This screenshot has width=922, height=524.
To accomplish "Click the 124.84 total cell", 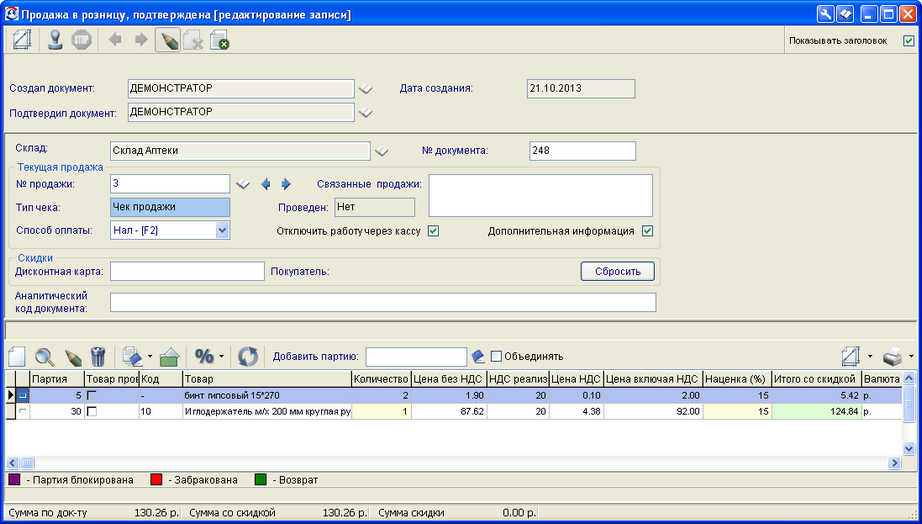I will click(816, 412).
